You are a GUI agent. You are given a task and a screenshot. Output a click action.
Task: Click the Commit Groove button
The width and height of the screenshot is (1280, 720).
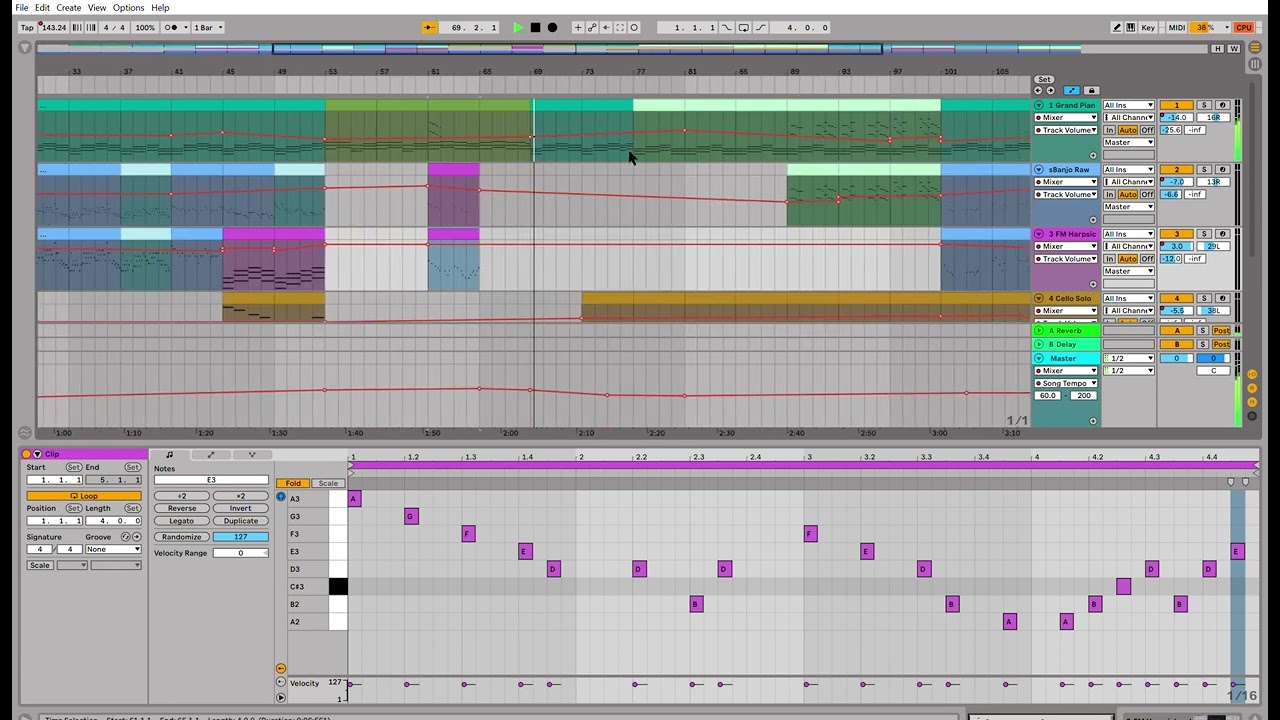(137, 537)
